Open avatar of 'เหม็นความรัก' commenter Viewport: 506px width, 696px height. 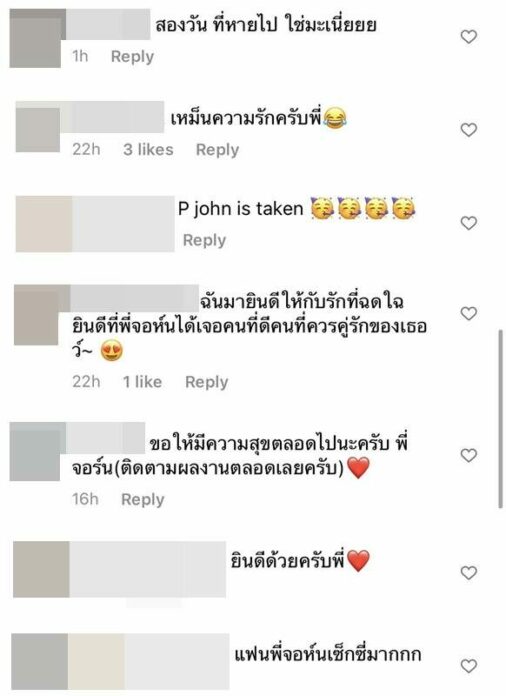pos(38,128)
